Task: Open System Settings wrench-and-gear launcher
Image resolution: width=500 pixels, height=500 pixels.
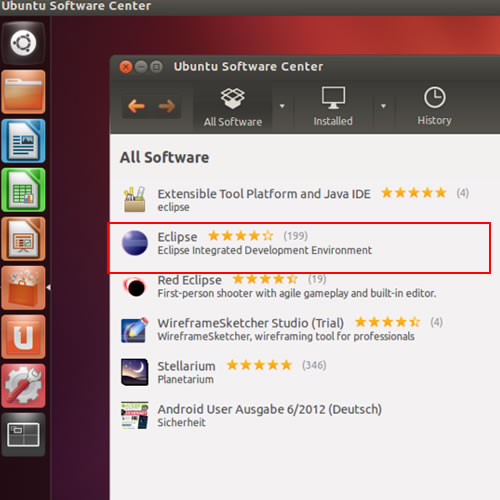Action: (x=23, y=386)
